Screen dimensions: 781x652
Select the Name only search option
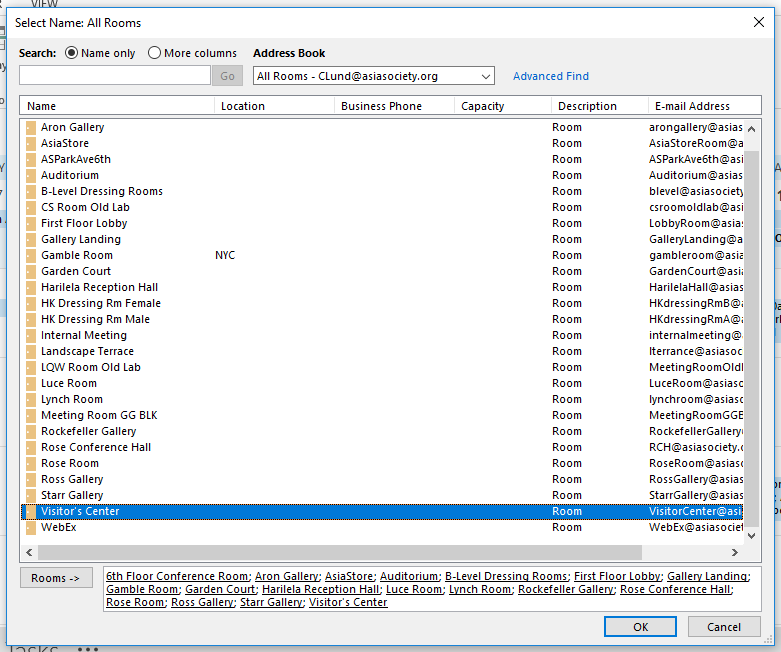[x=72, y=53]
